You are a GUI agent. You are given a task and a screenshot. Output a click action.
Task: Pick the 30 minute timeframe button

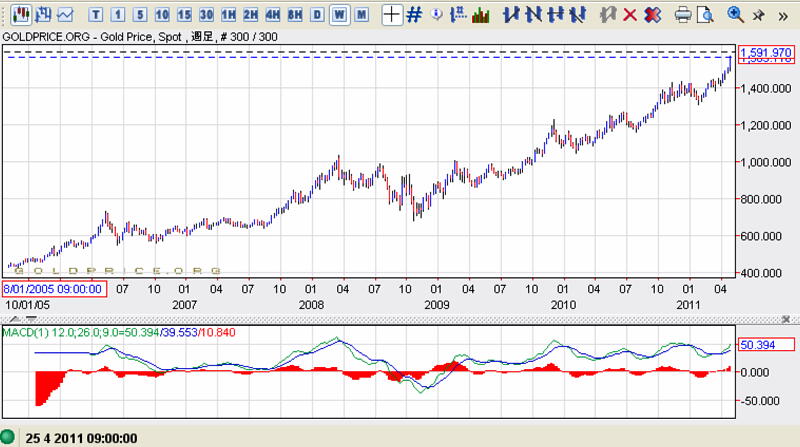coord(205,15)
